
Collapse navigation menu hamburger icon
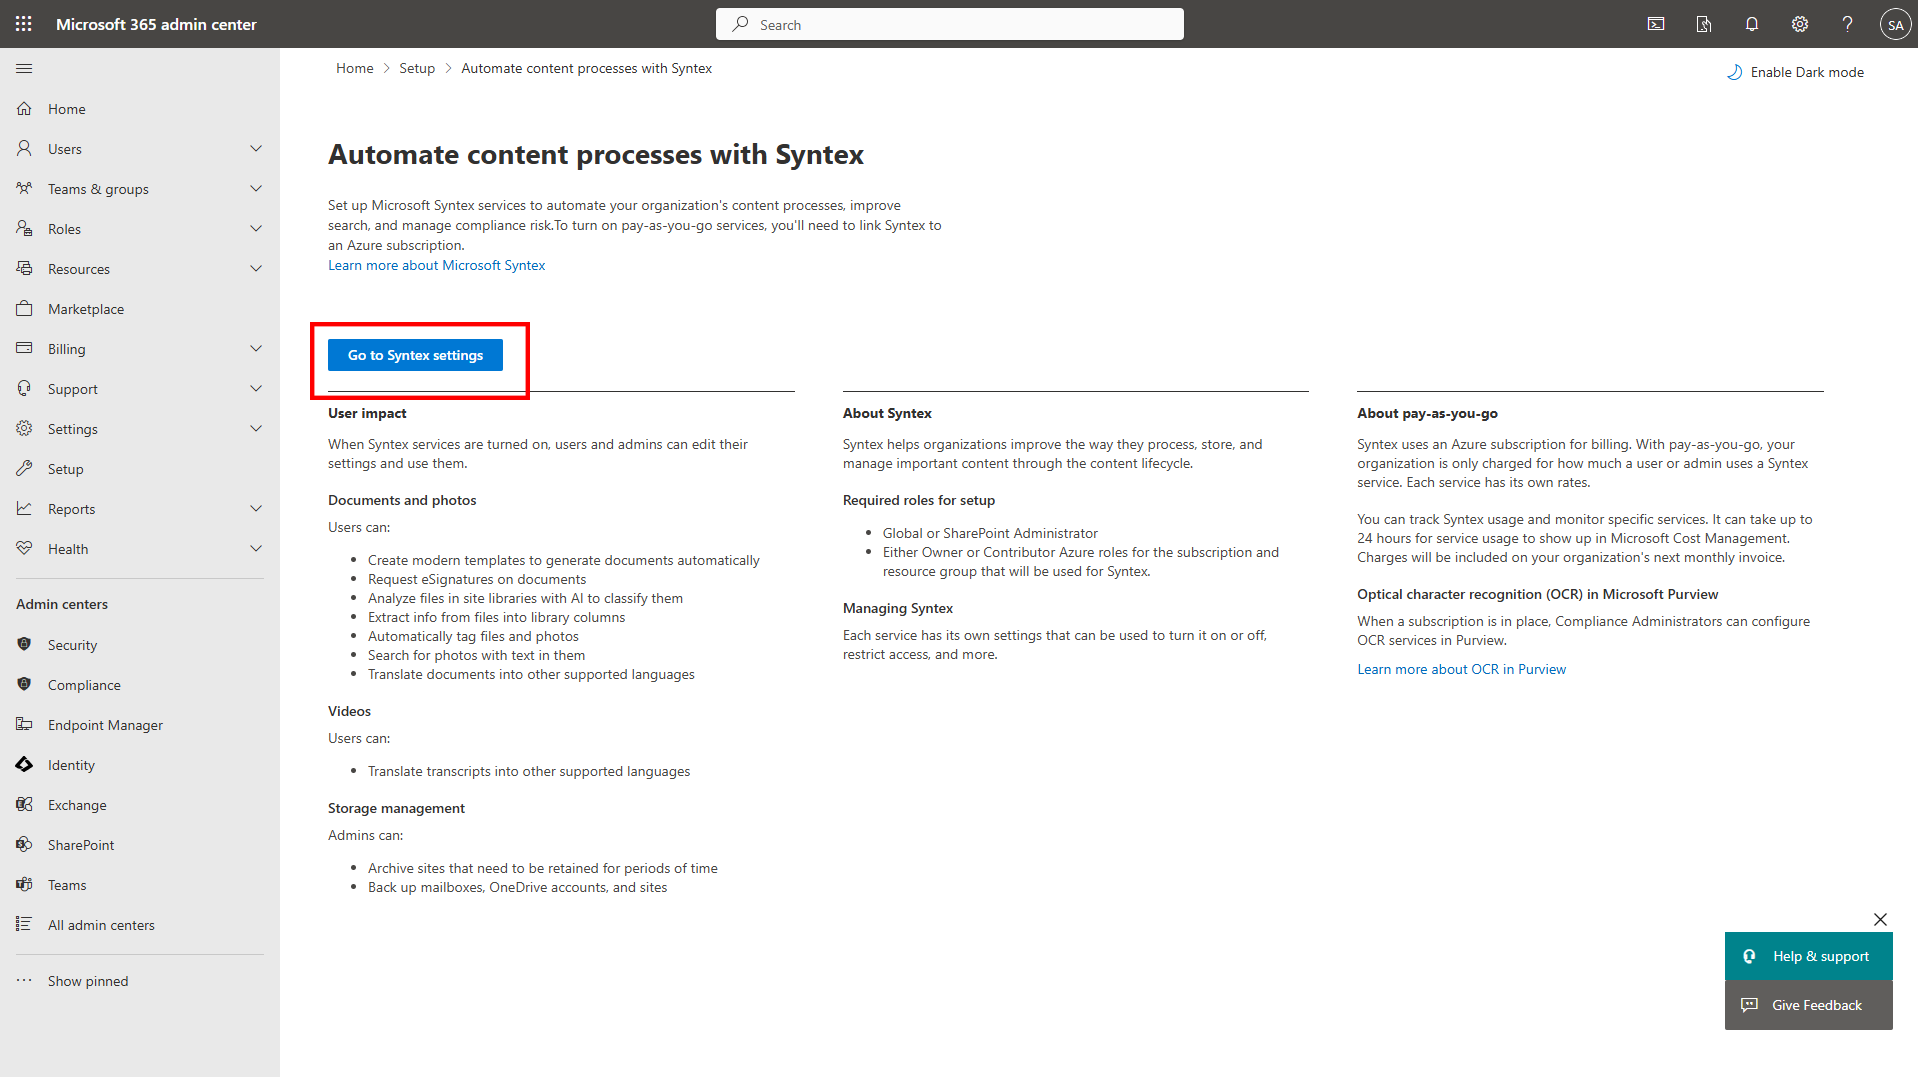point(24,69)
